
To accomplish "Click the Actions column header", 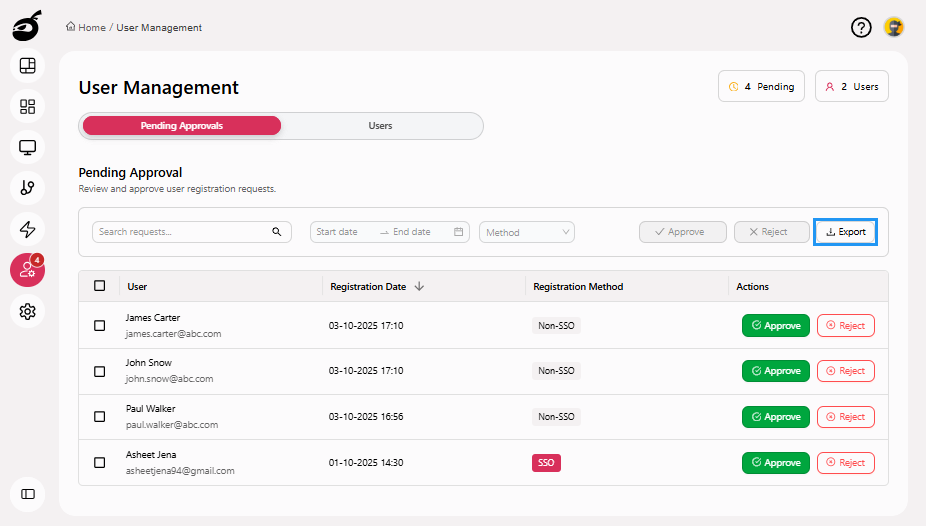I will (x=752, y=286).
